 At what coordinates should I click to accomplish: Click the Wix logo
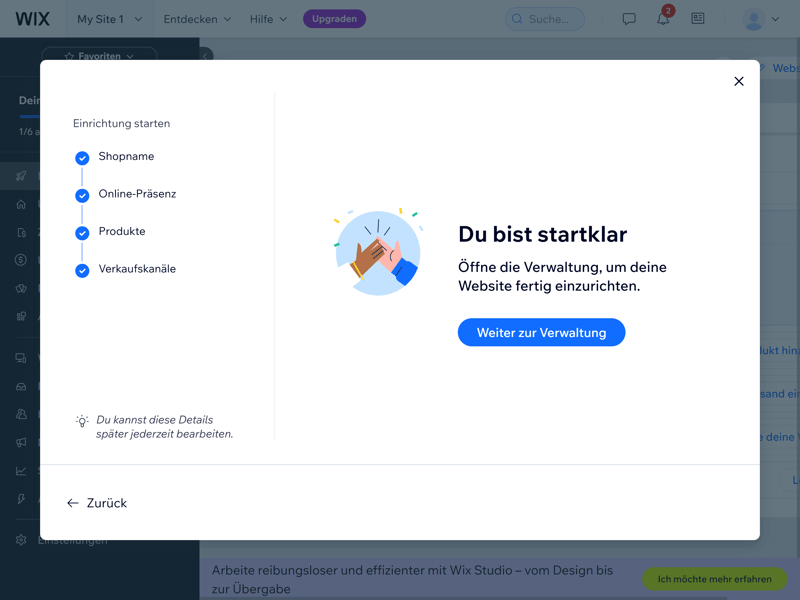coord(32,19)
